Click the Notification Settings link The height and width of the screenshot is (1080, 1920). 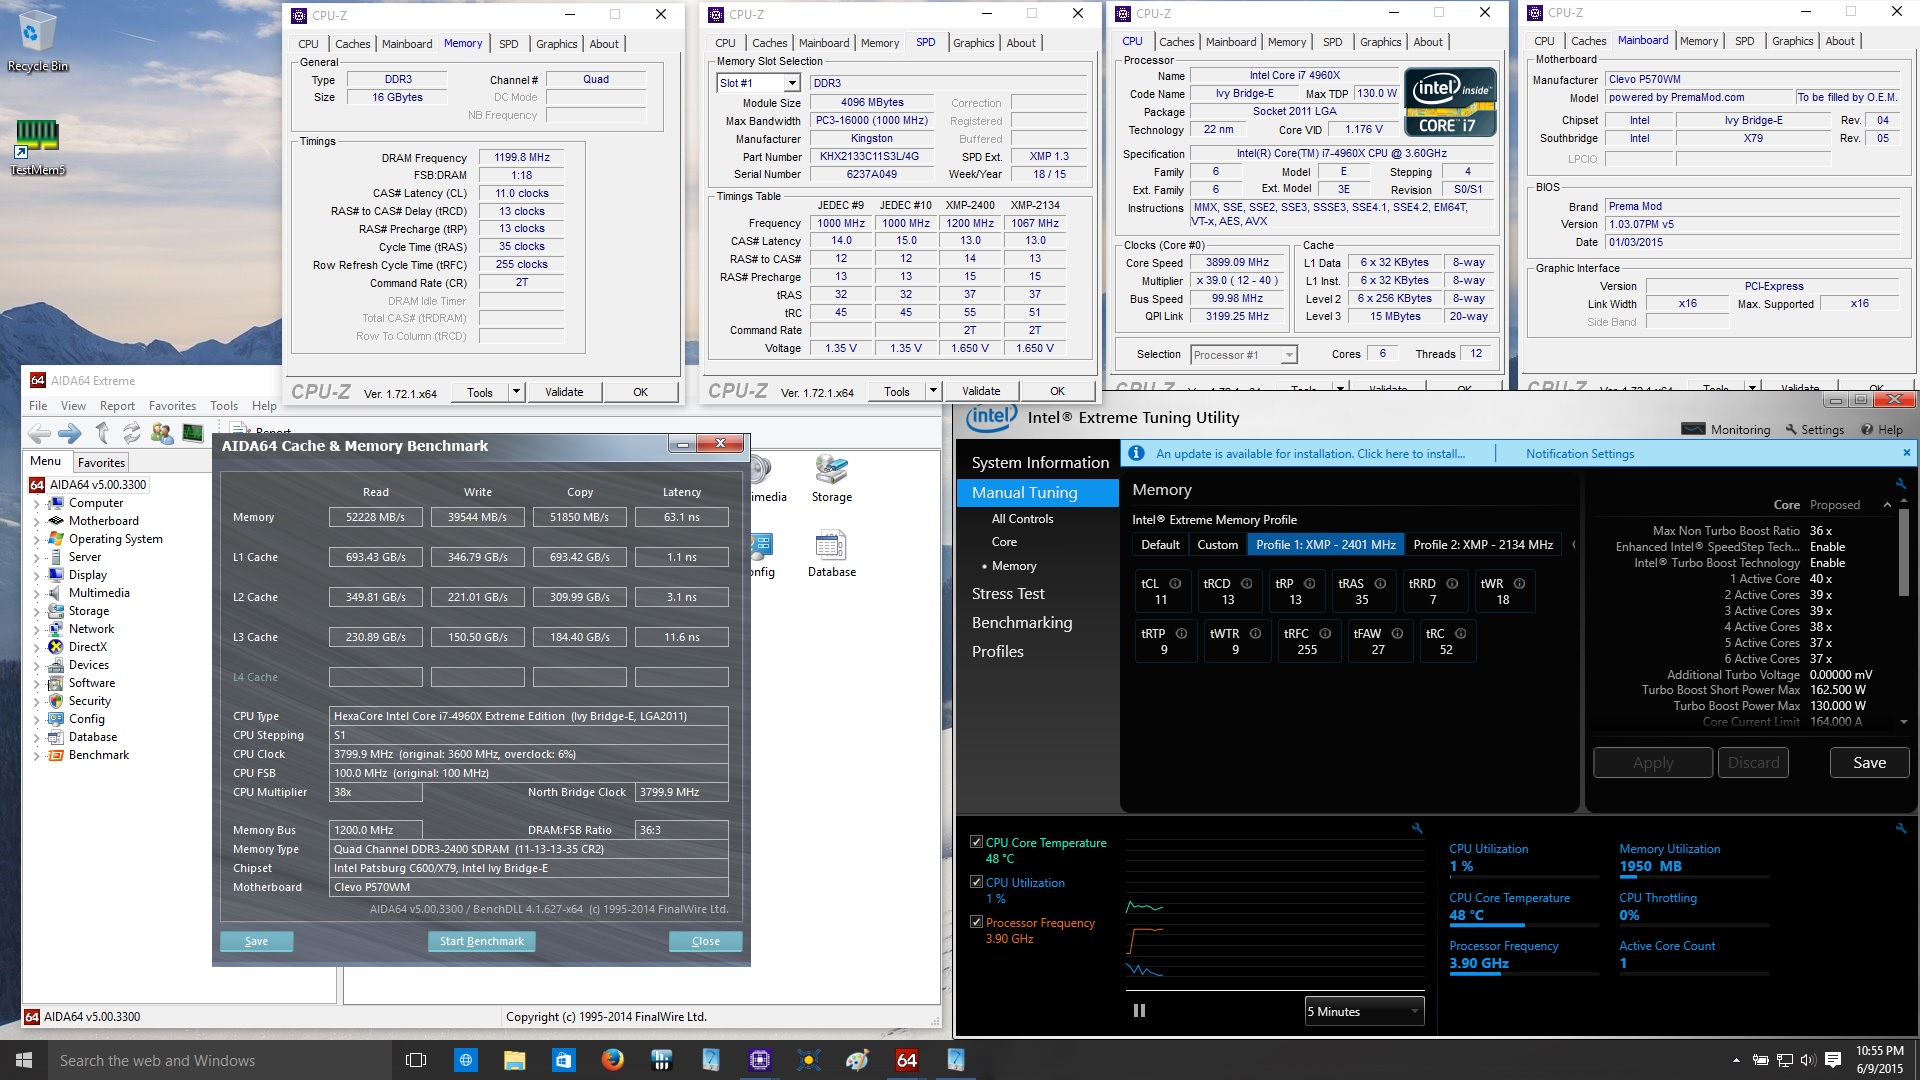point(1579,453)
